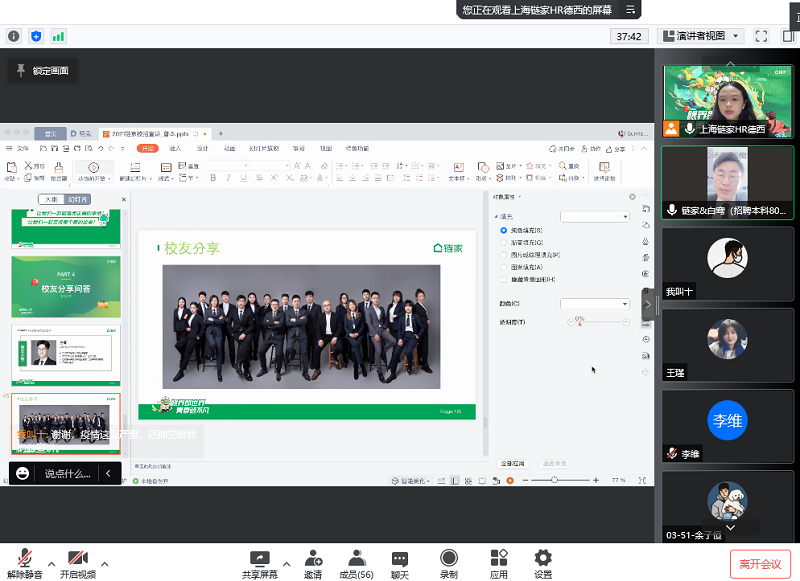
Task: Toggle microphone with 解除静音
Action: (x=24, y=564)
